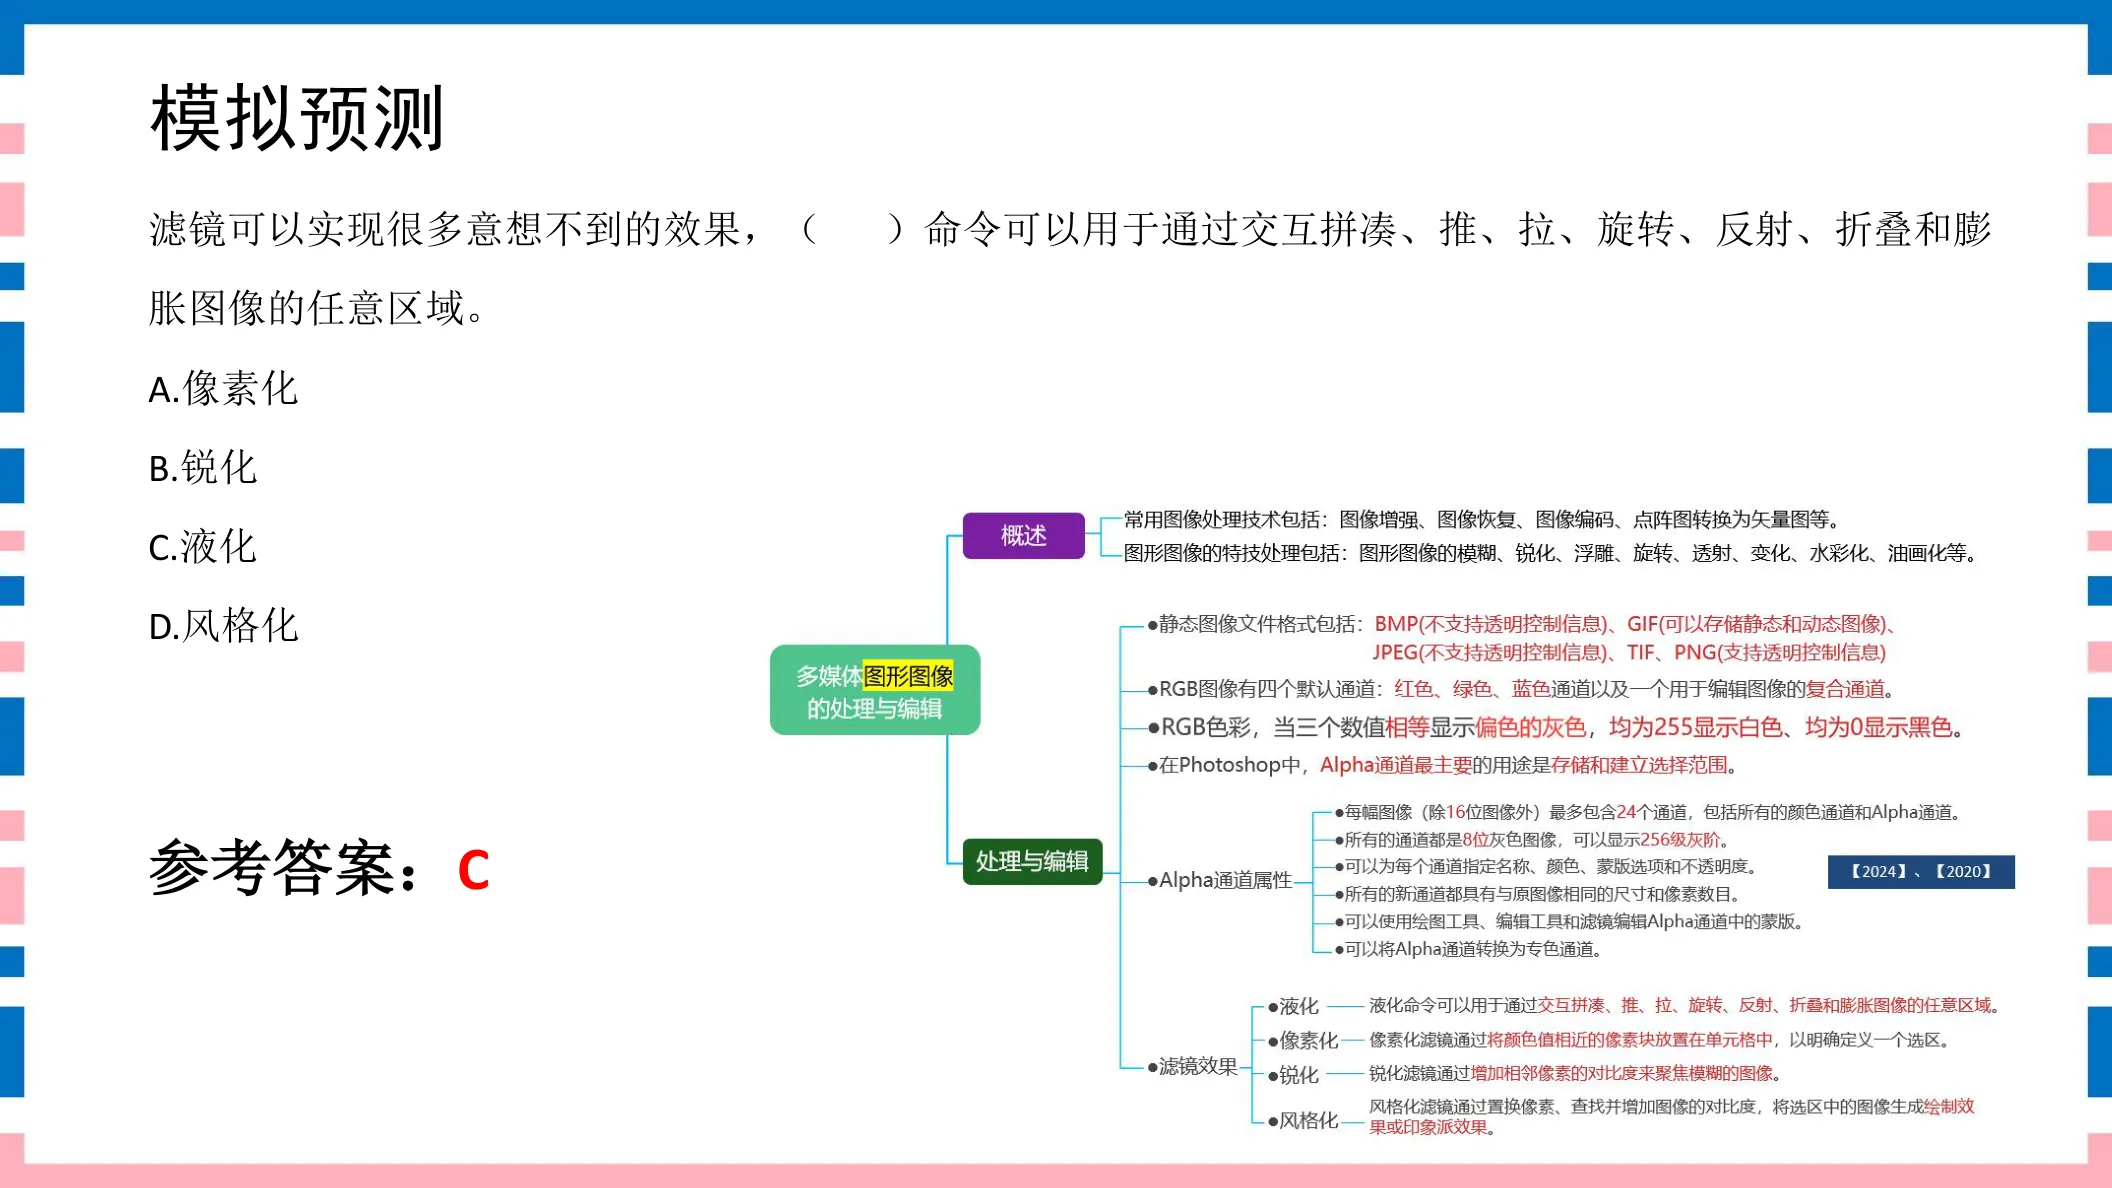Click the slide title 模拟预测
Viewport: 2112px width, 1188px height.
297,119
